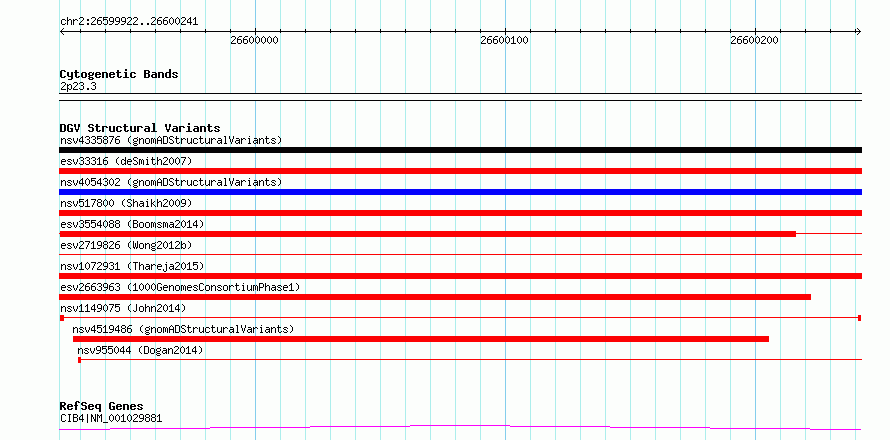Open nsv4519486 (gnomADStructuralVariants) label

[x=183, y=329]
